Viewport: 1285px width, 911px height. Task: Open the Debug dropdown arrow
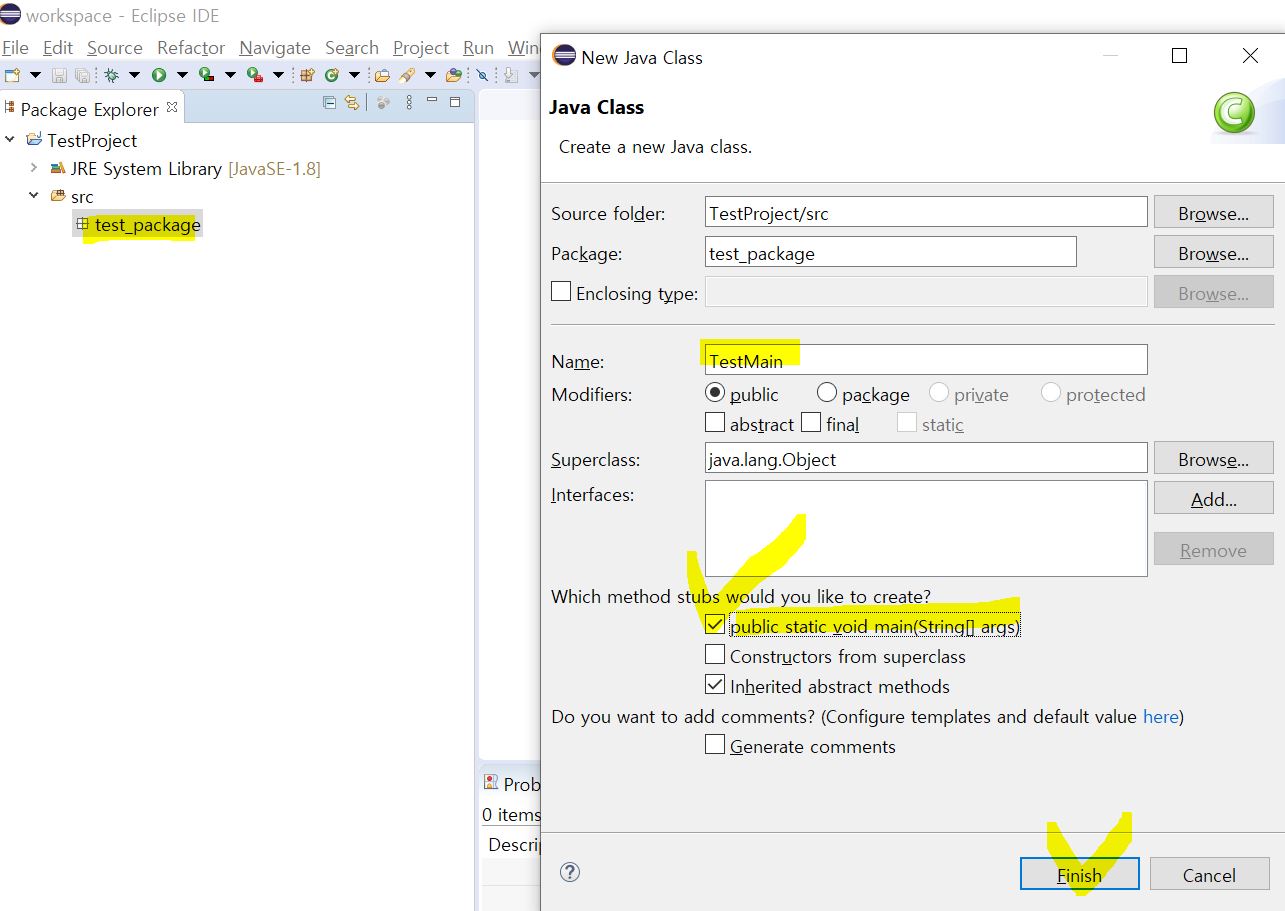tap(134, 75)
